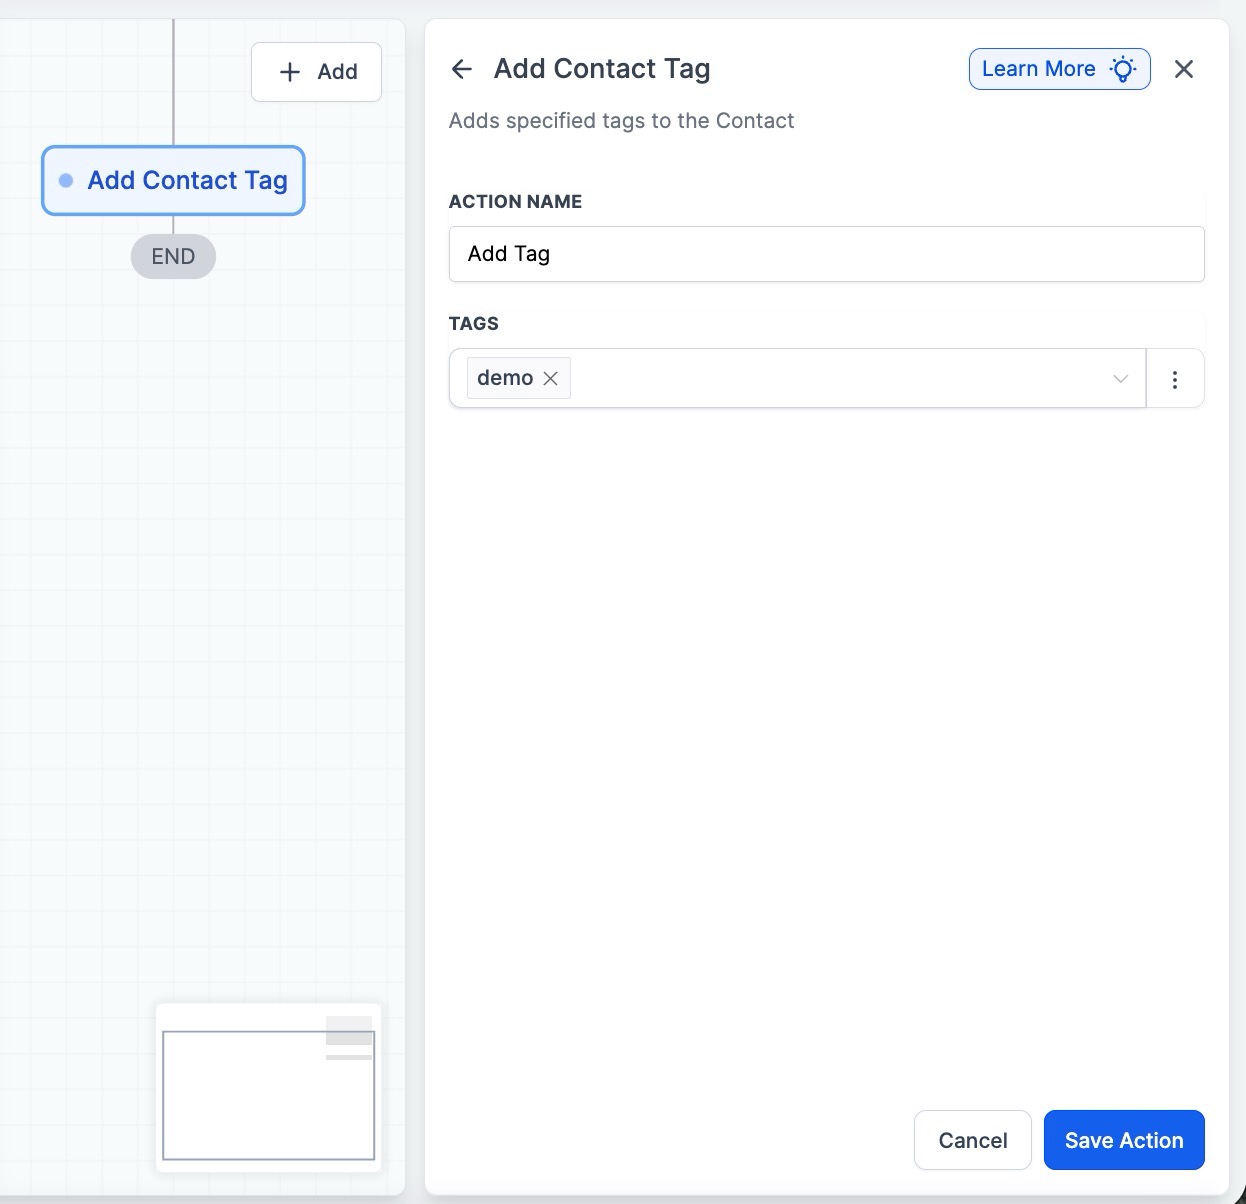Open the Learn More link
Viewport: 1246px width, 1204px height.
(1038, 69)
